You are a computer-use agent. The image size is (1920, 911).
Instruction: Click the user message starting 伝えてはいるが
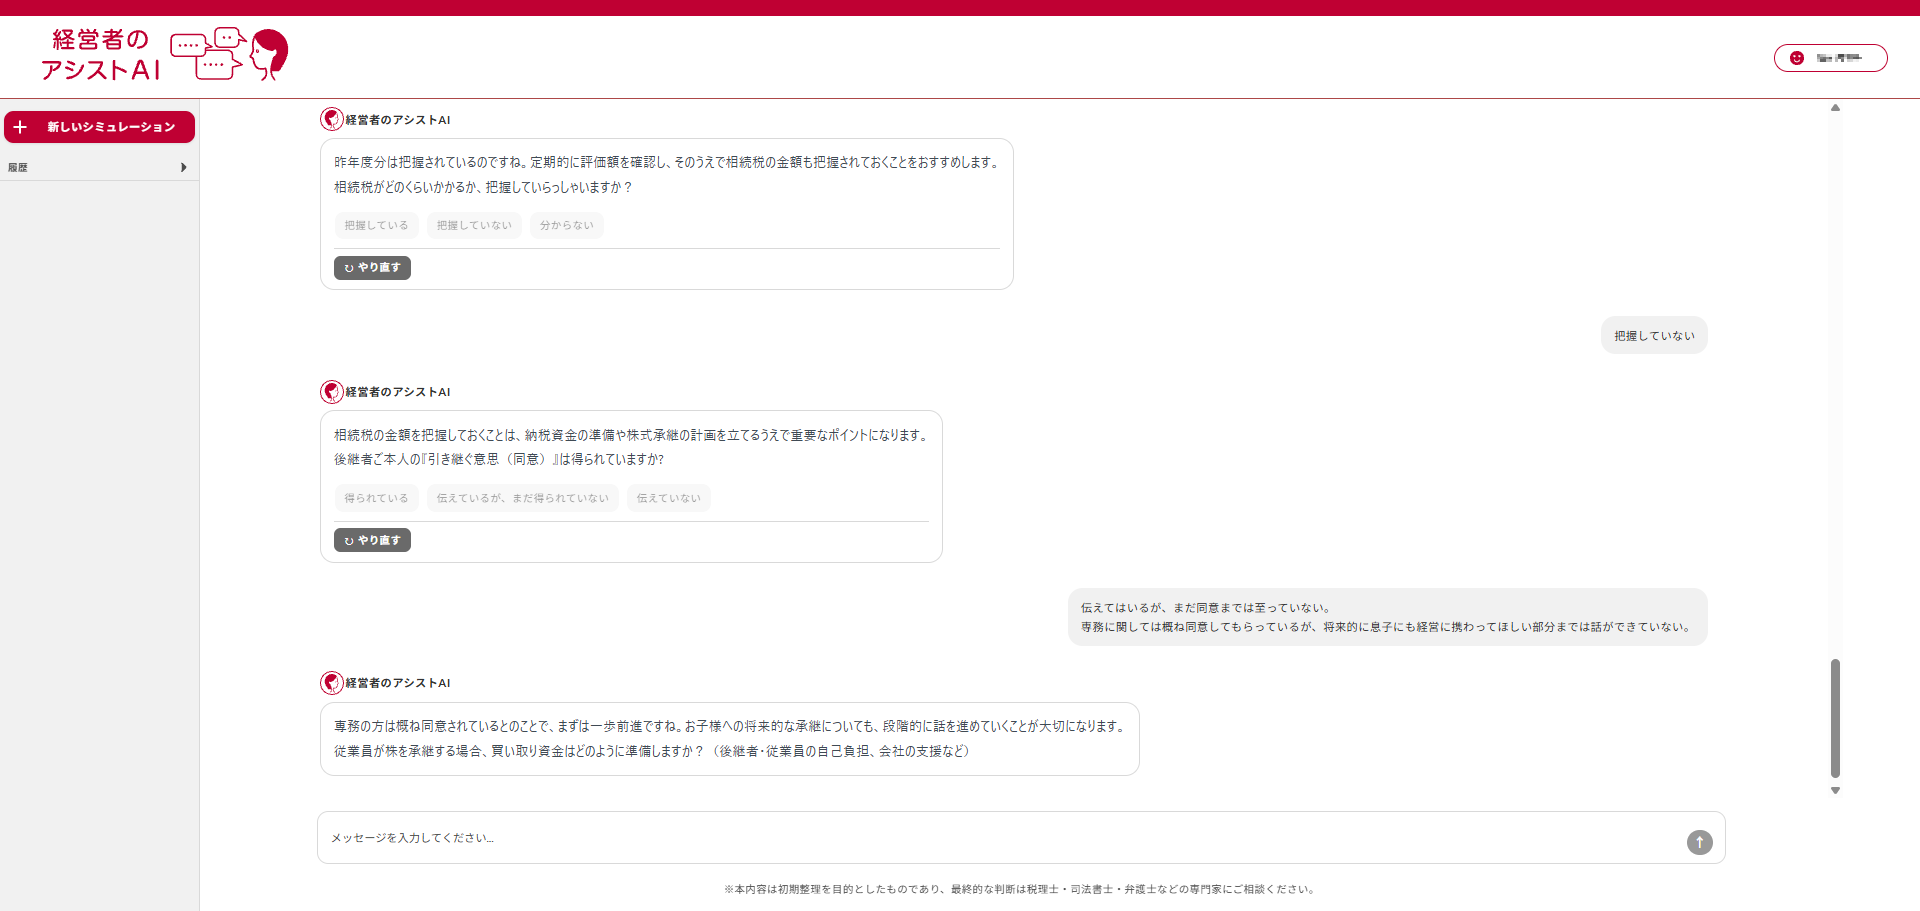point(1387,617)
